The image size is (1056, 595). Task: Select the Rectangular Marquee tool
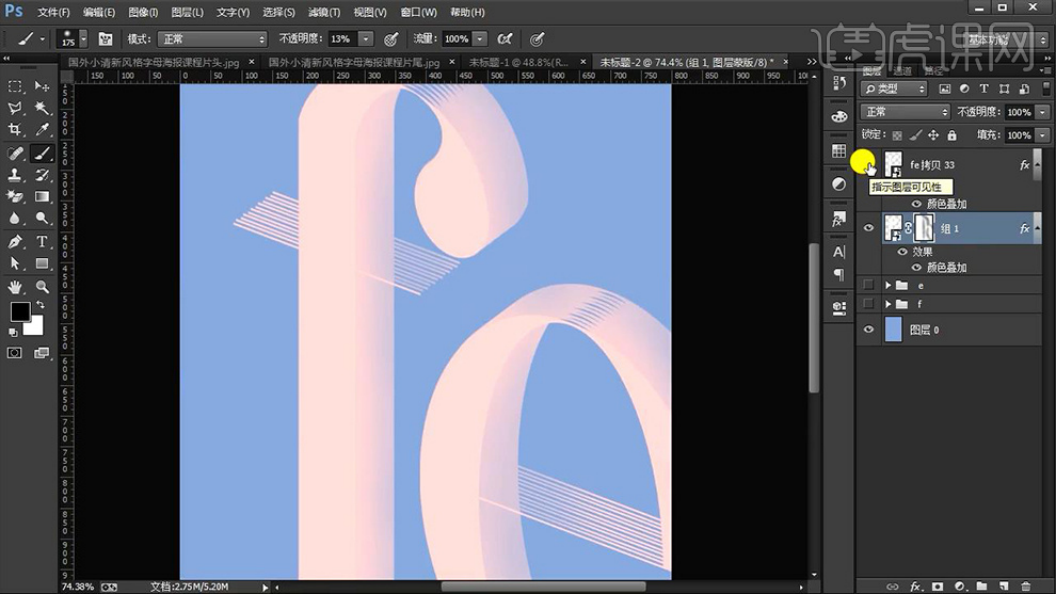(15, 87)
